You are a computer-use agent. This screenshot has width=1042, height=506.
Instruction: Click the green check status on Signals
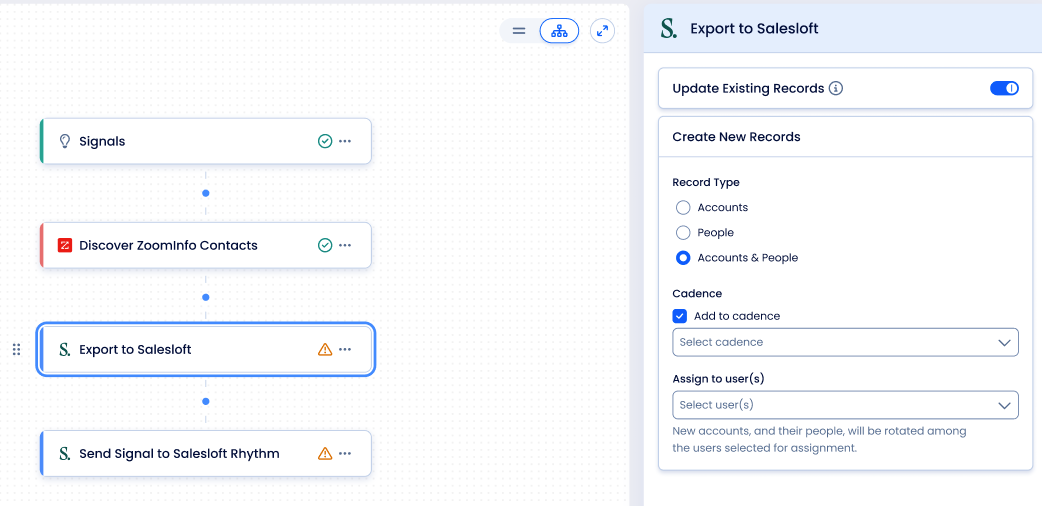[324, 141]
